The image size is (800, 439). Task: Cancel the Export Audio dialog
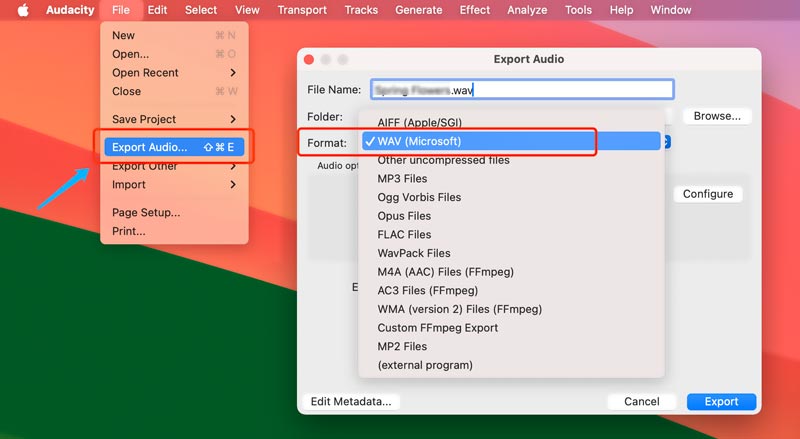click(x=642, y=402)
